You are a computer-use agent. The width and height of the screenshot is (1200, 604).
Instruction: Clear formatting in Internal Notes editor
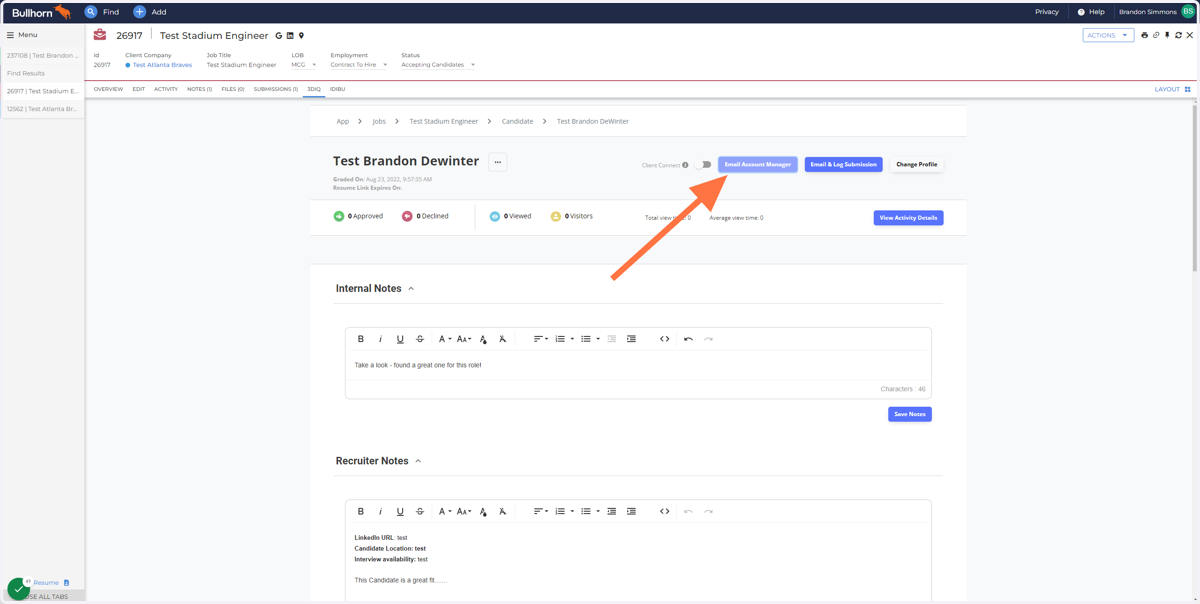click(x=503, y=339)
